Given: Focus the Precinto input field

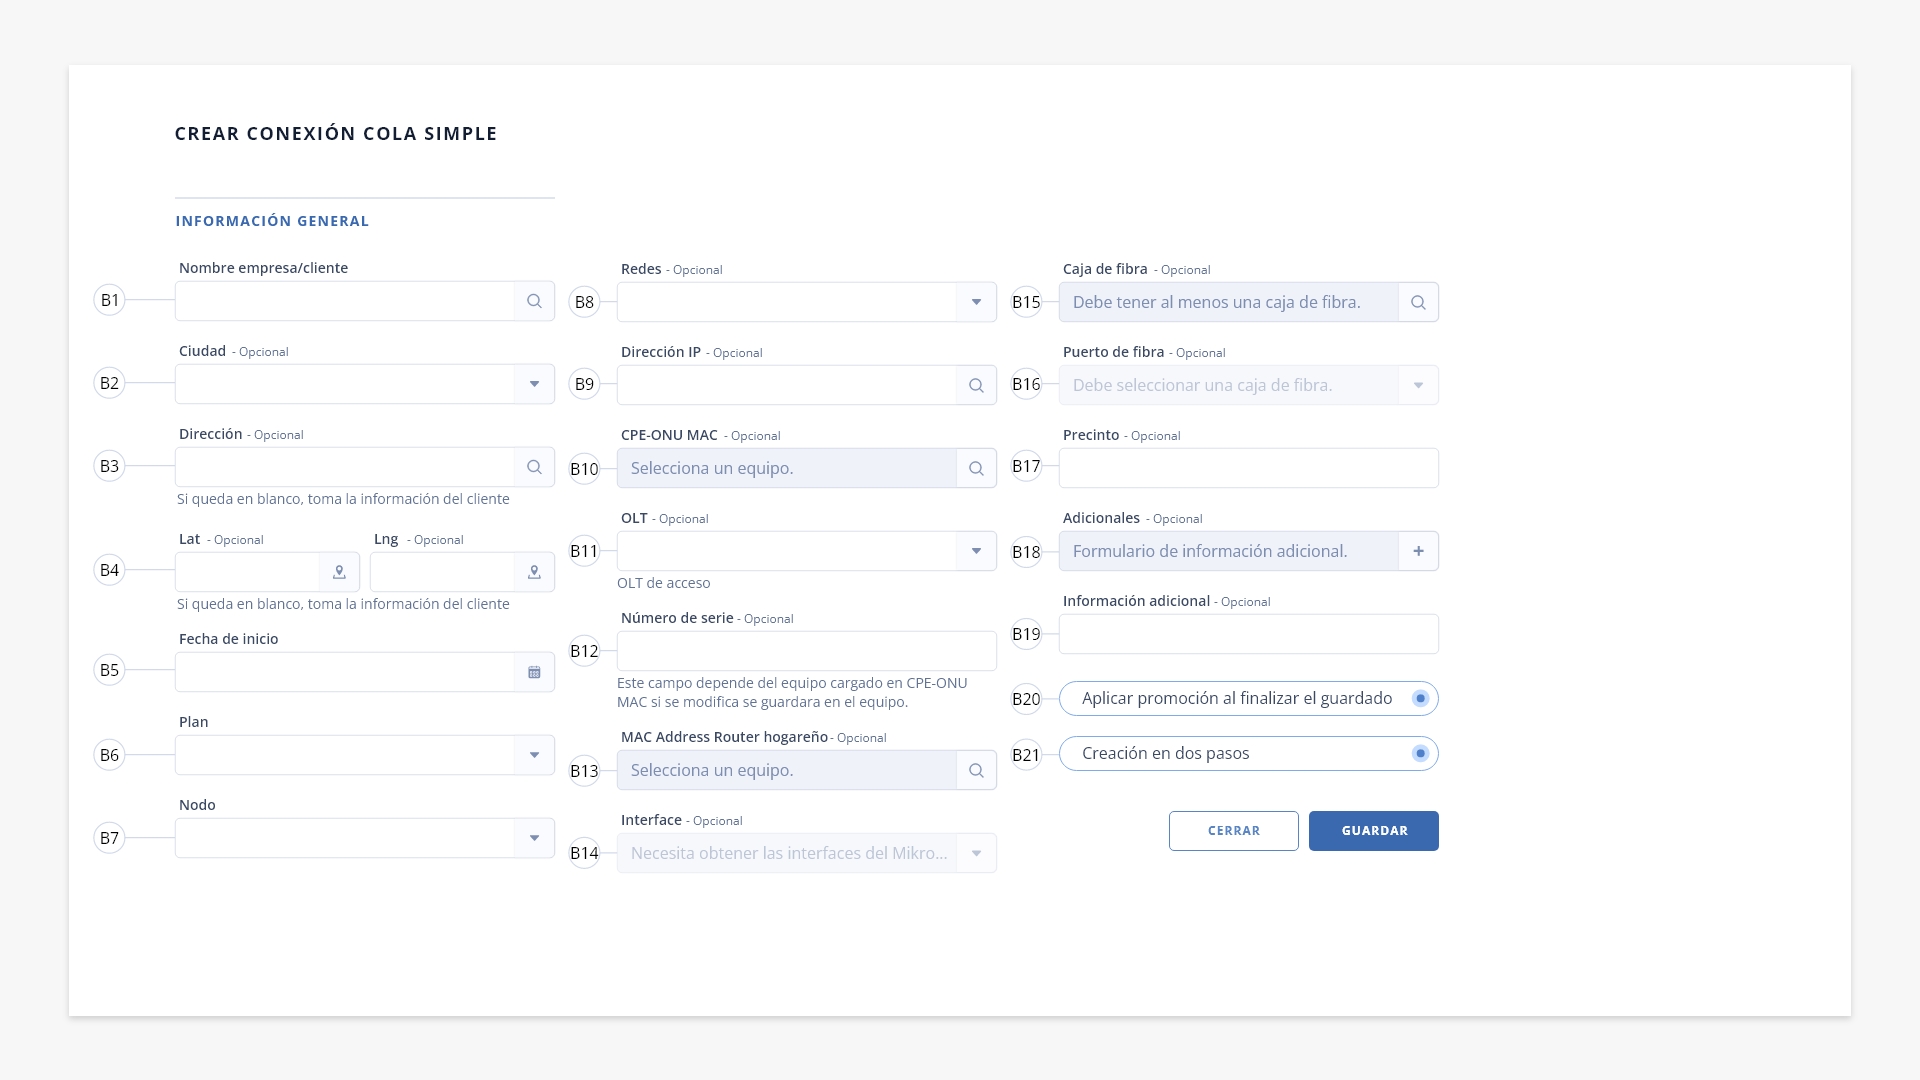Looking at the screenshot, I should click(1249, 468).
